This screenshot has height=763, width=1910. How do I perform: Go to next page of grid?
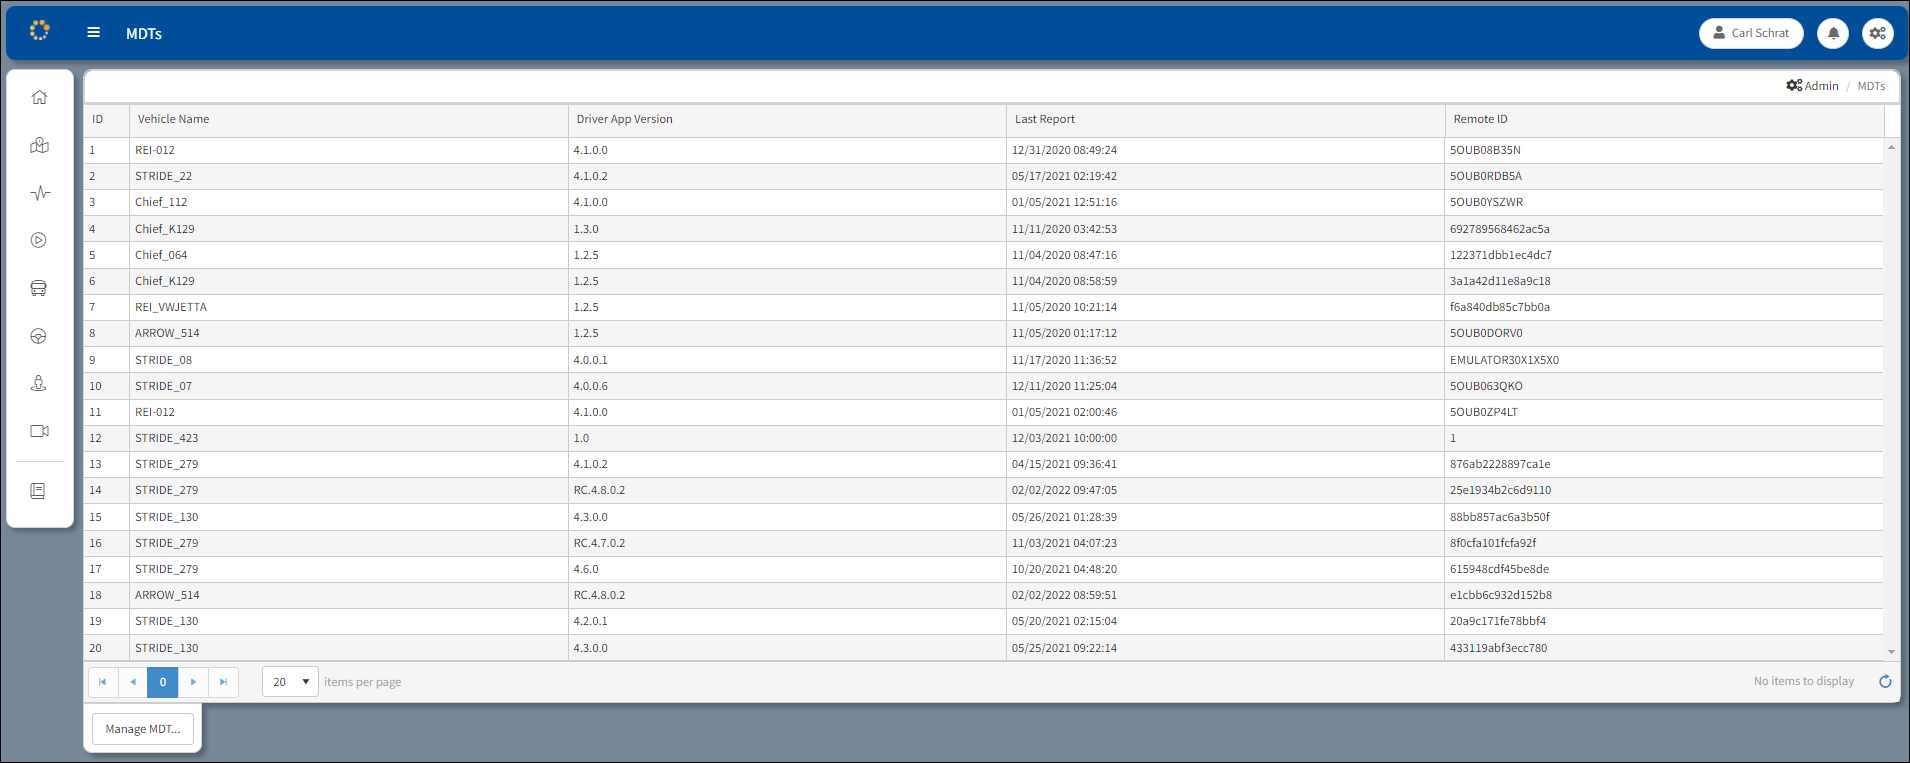pyautogui.click(x=193, y=682)
